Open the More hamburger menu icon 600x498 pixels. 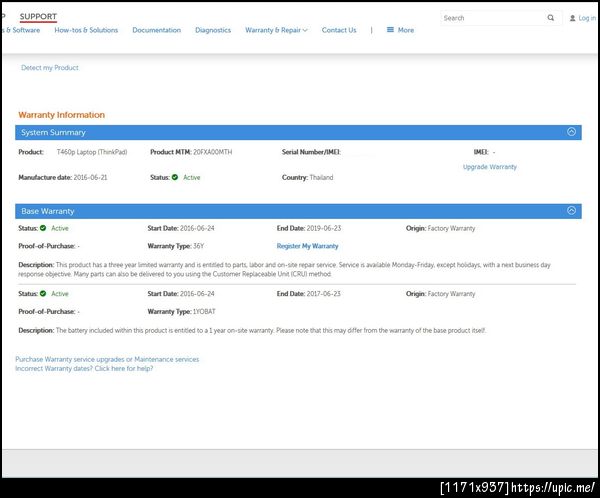tap(390, 29)
